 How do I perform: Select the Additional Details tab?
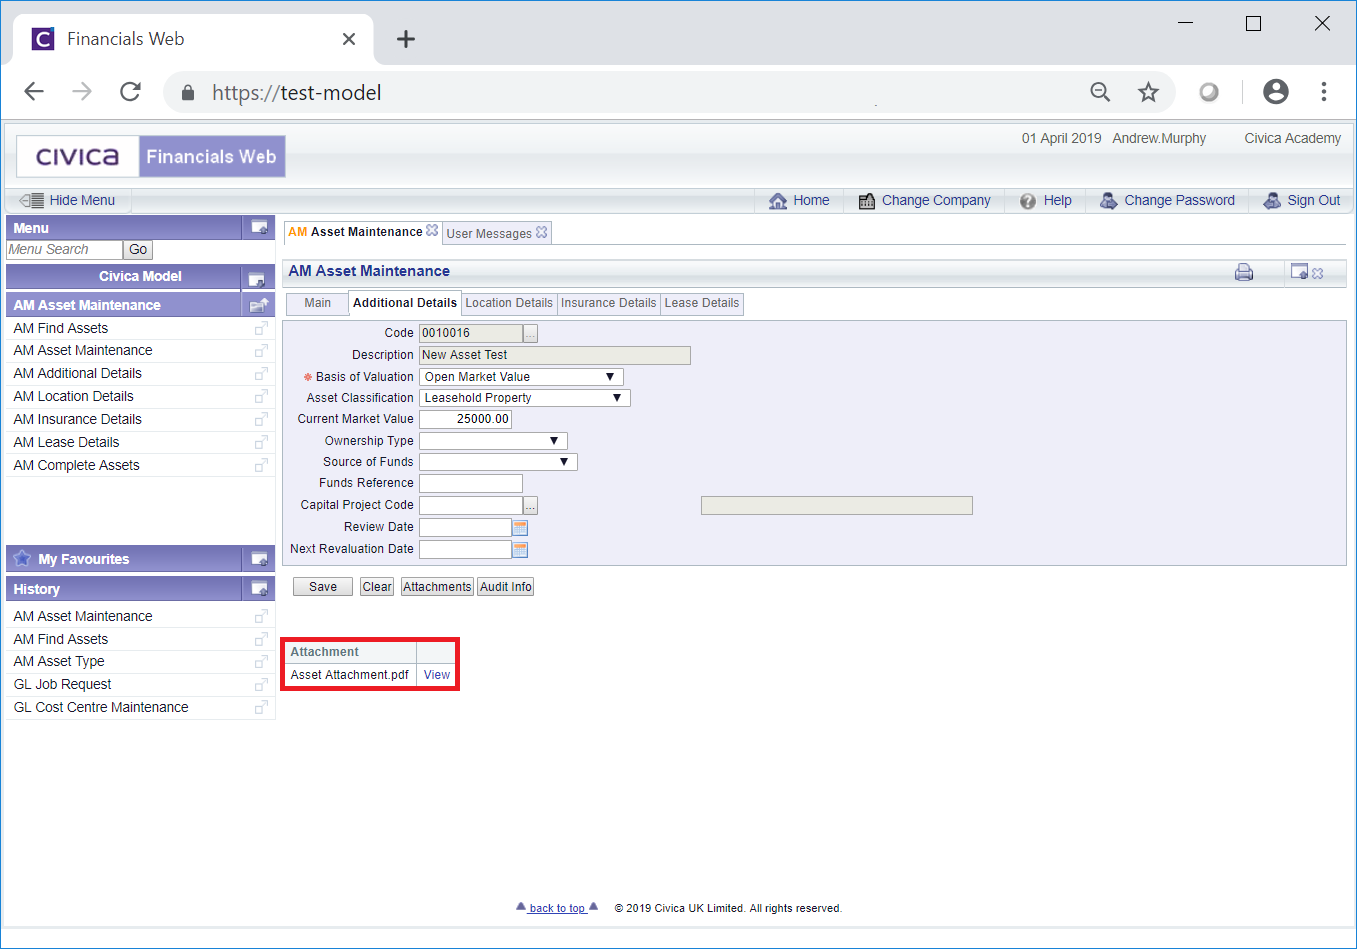(x=405, y=303)
